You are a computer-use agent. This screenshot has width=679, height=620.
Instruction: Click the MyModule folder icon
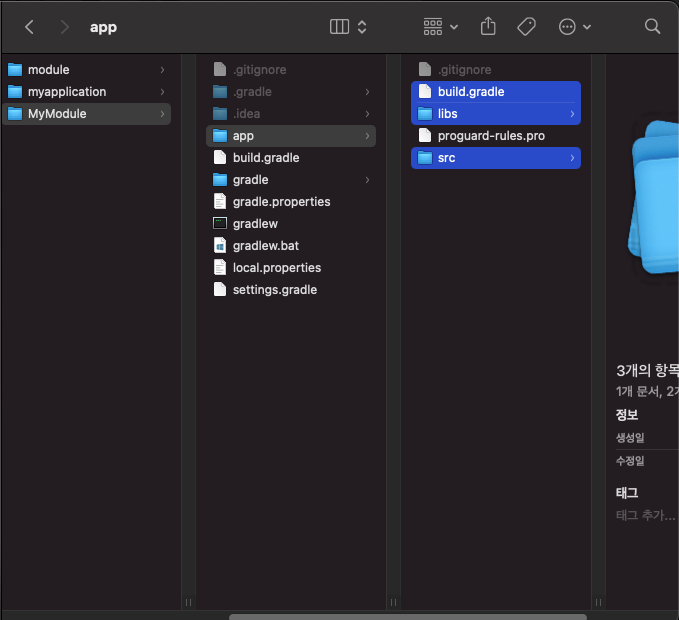(15, 114)
